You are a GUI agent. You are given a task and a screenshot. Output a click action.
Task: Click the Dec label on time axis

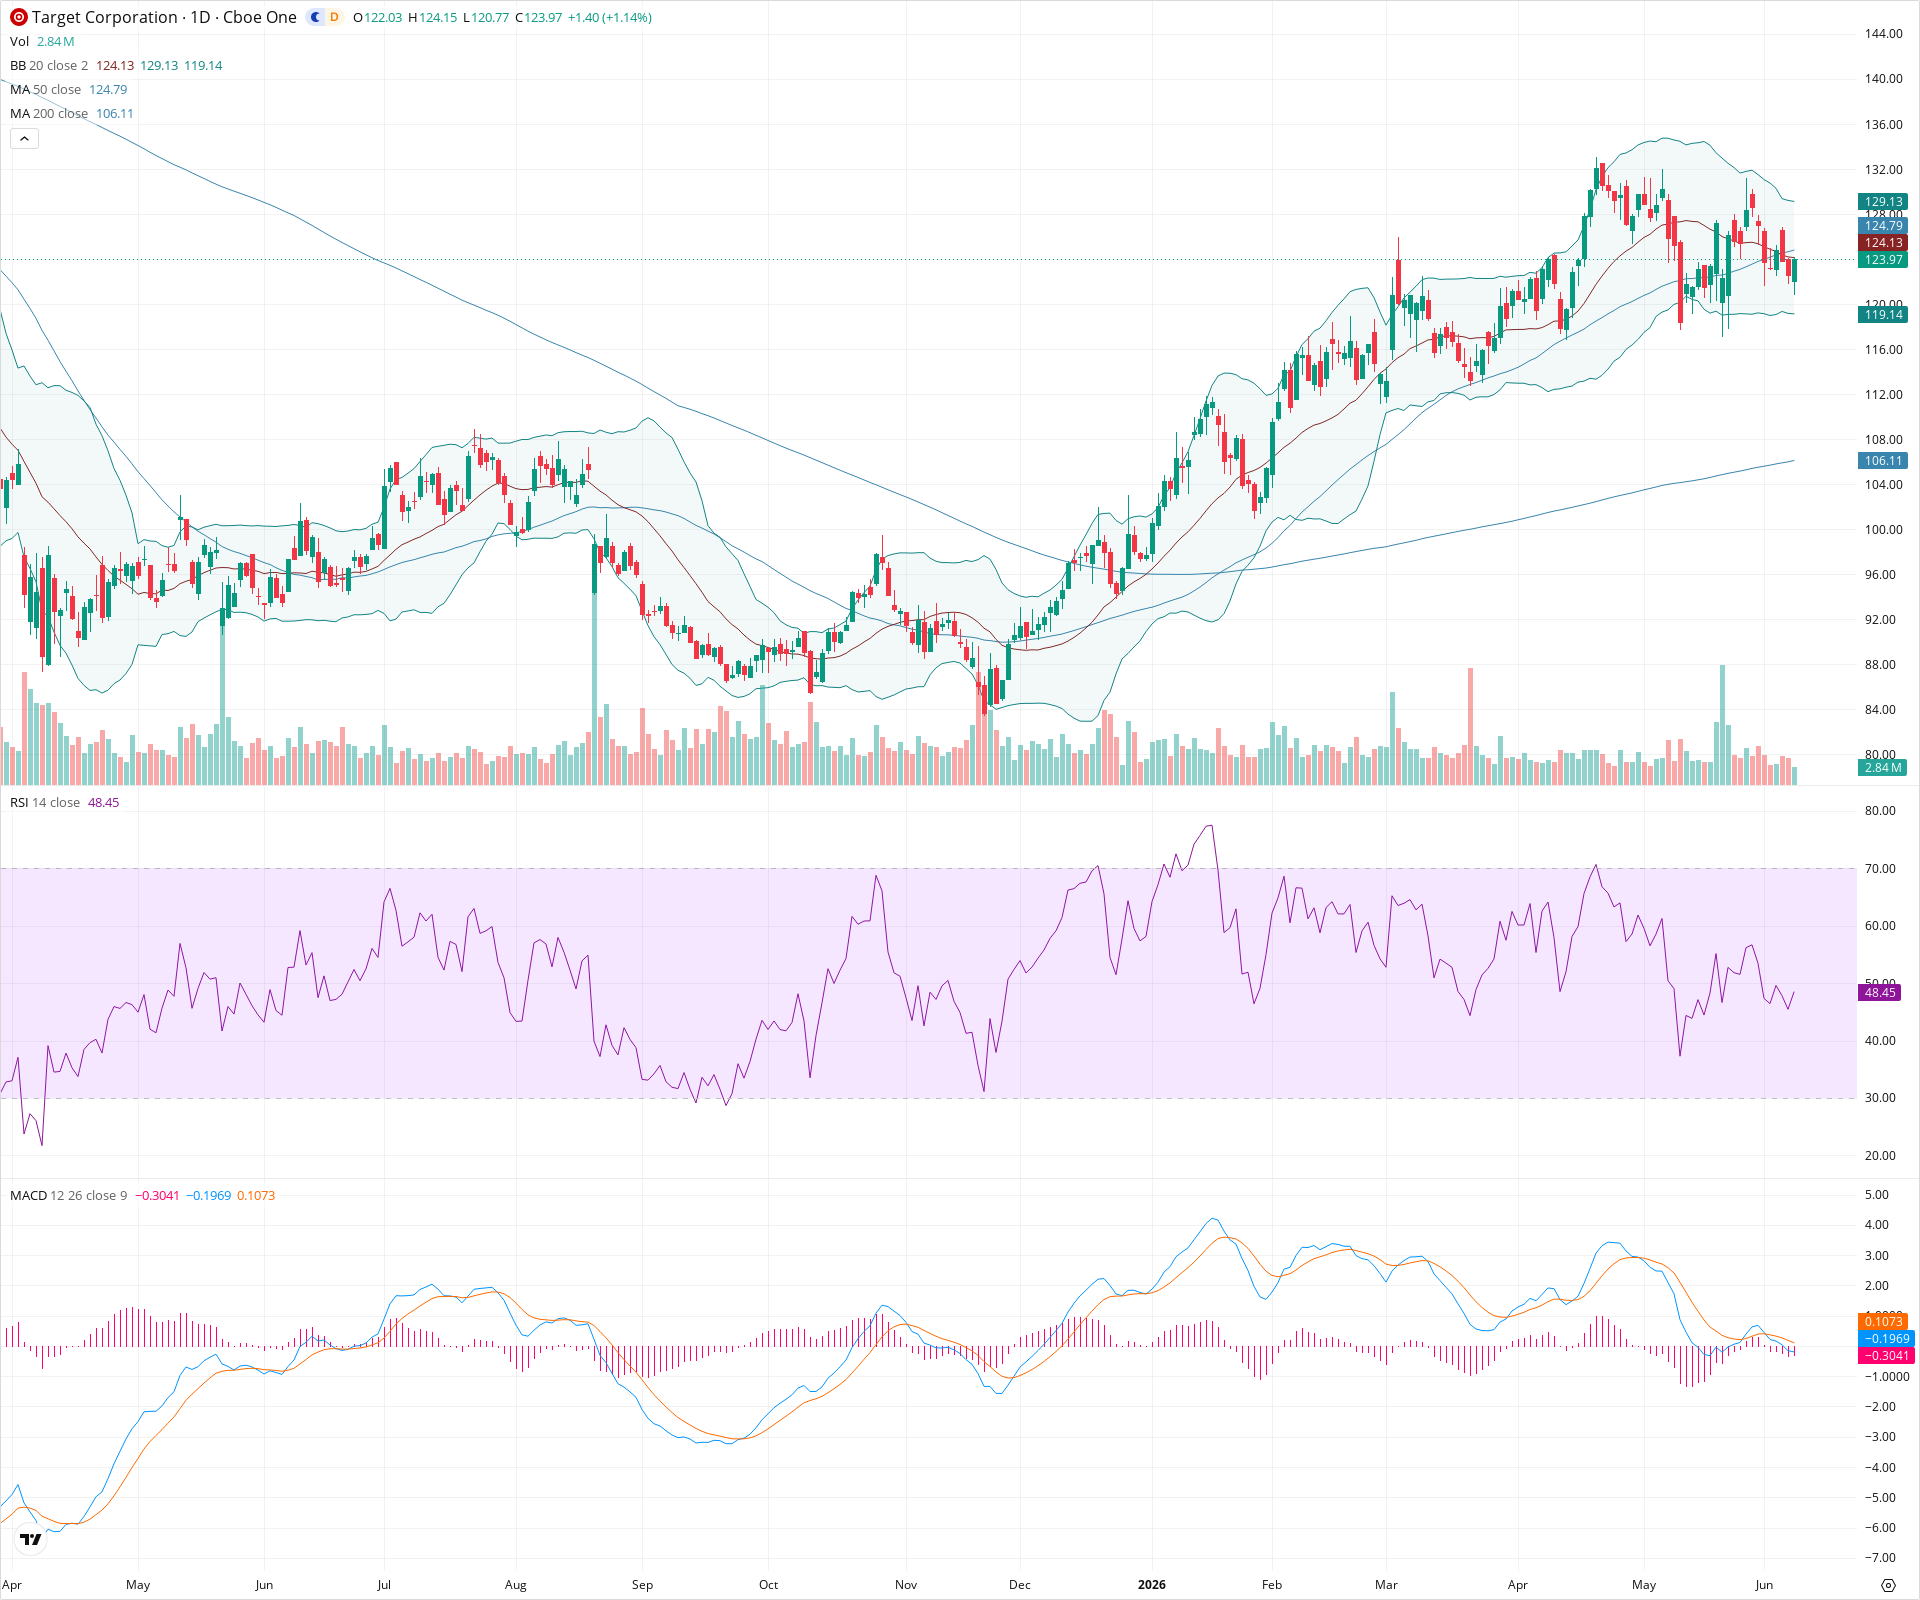[x=1019, y=1585]
